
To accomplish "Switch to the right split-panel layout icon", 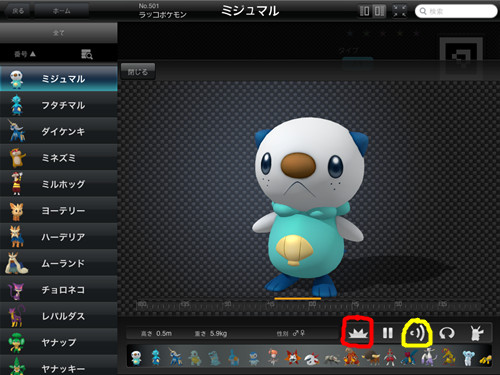I will (x=379, y=11).
